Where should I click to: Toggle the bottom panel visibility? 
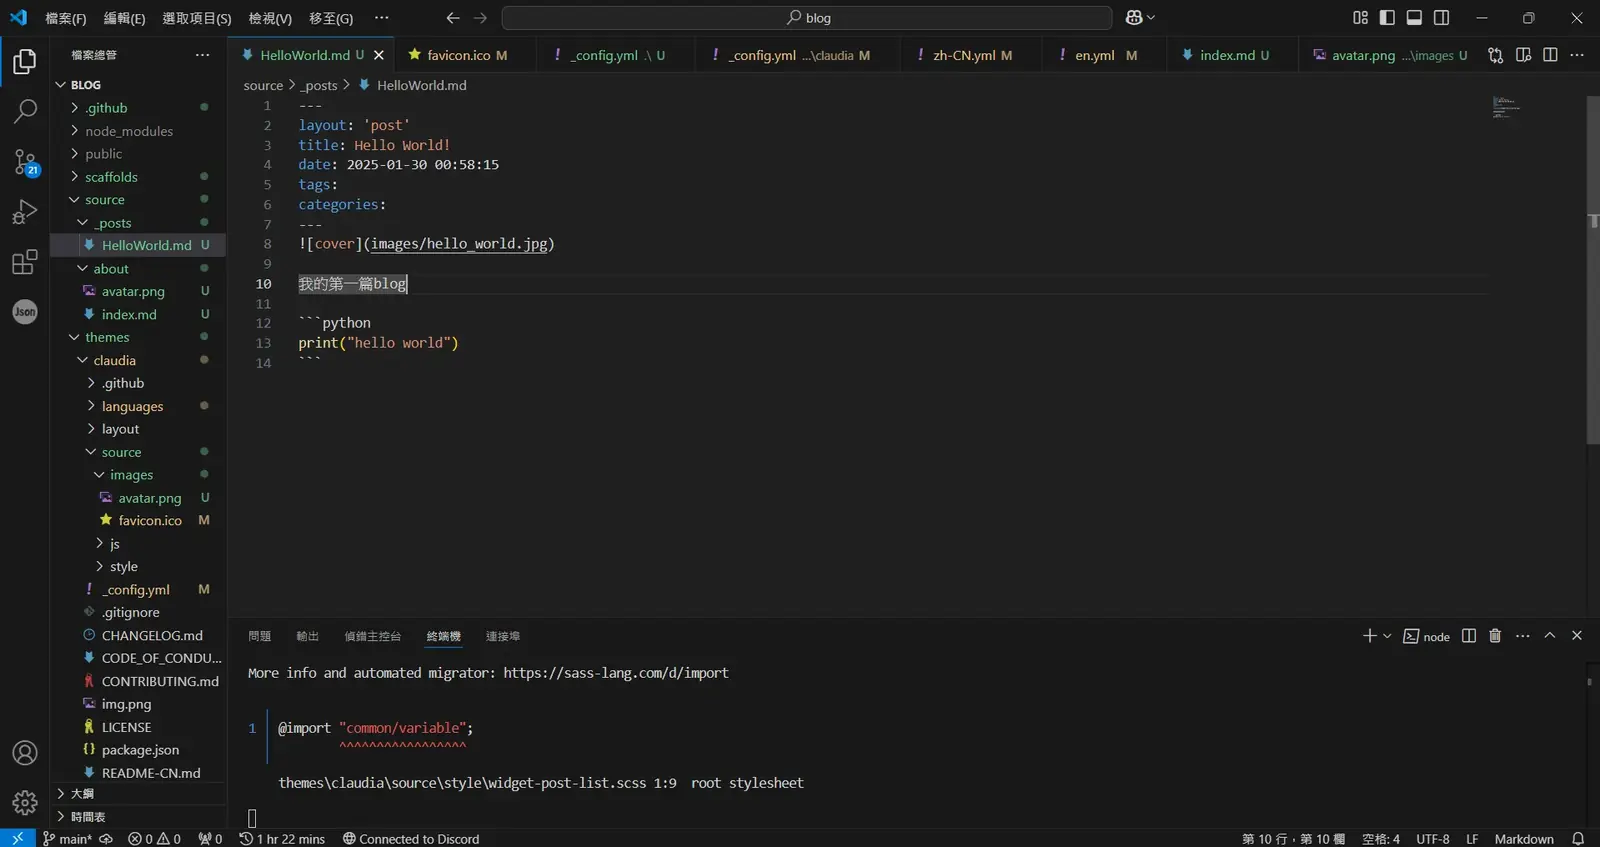[1414, 18]
